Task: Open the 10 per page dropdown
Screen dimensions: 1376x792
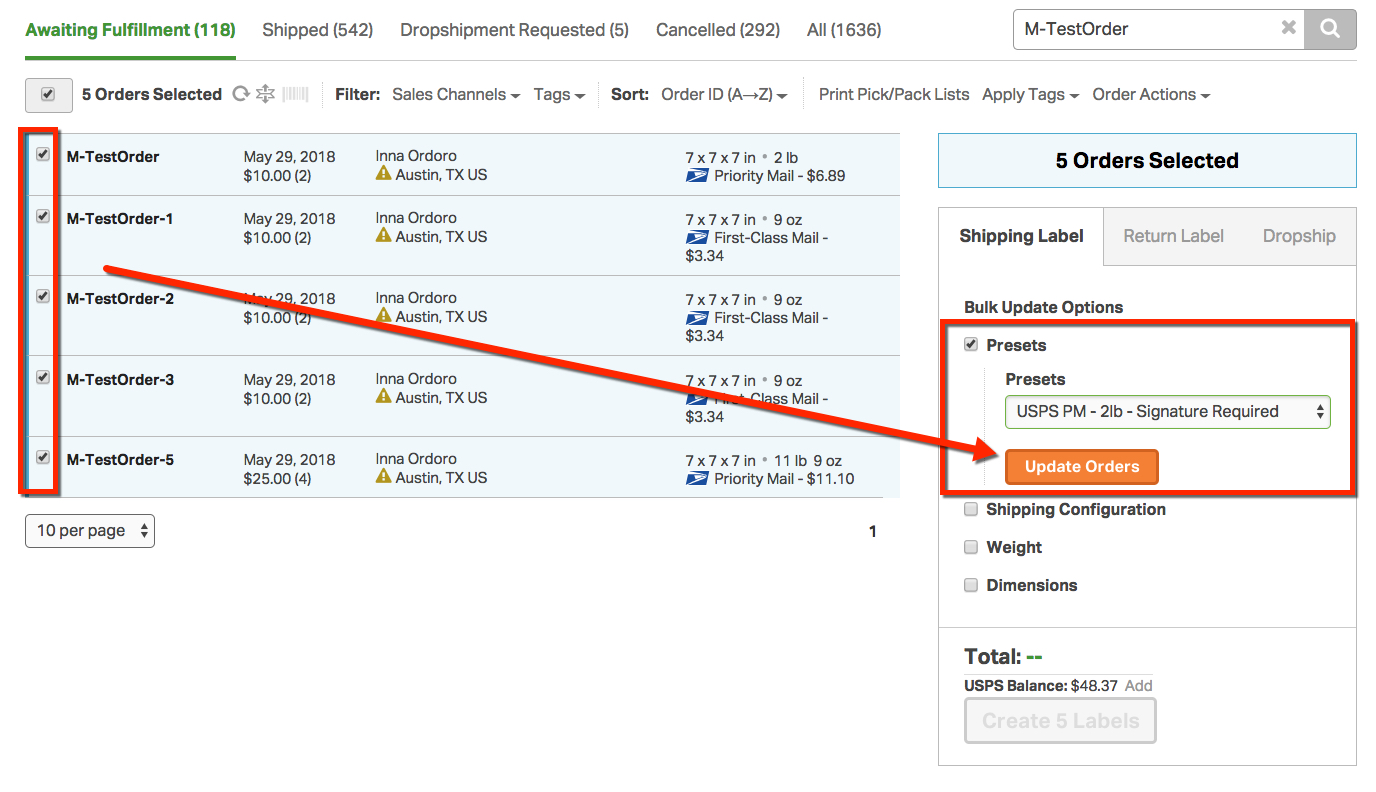Action: pyautogui.click(x=89, y=531)
